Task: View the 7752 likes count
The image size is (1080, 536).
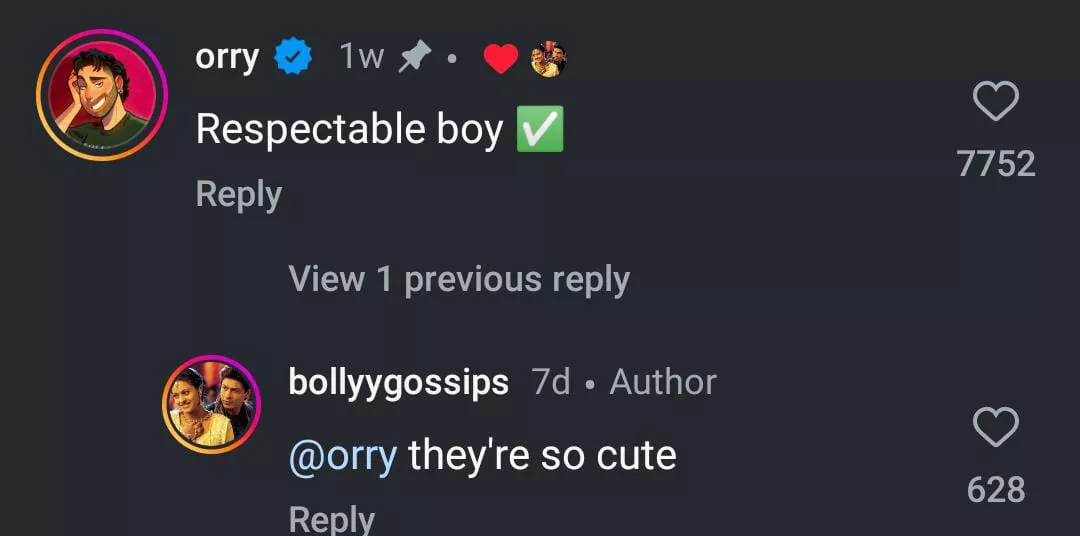Action: [x=996, y=164]
